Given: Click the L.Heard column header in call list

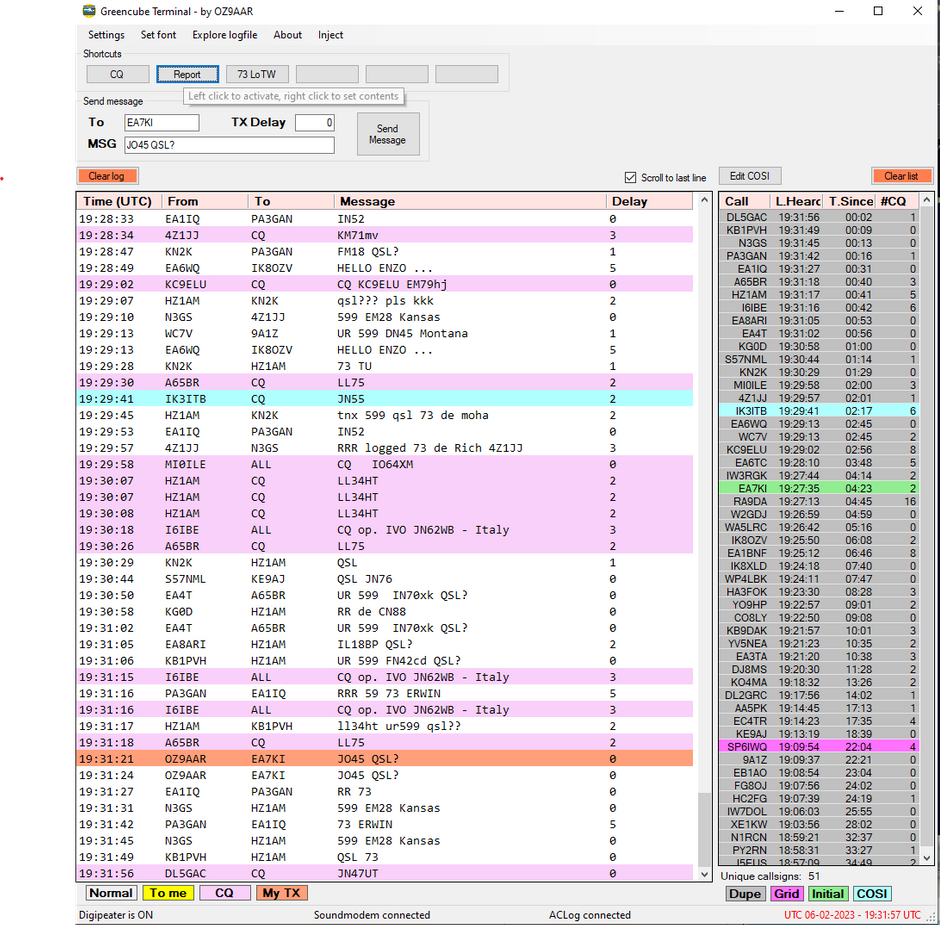Looking at the screenshot, I should (x=798, y=201).
